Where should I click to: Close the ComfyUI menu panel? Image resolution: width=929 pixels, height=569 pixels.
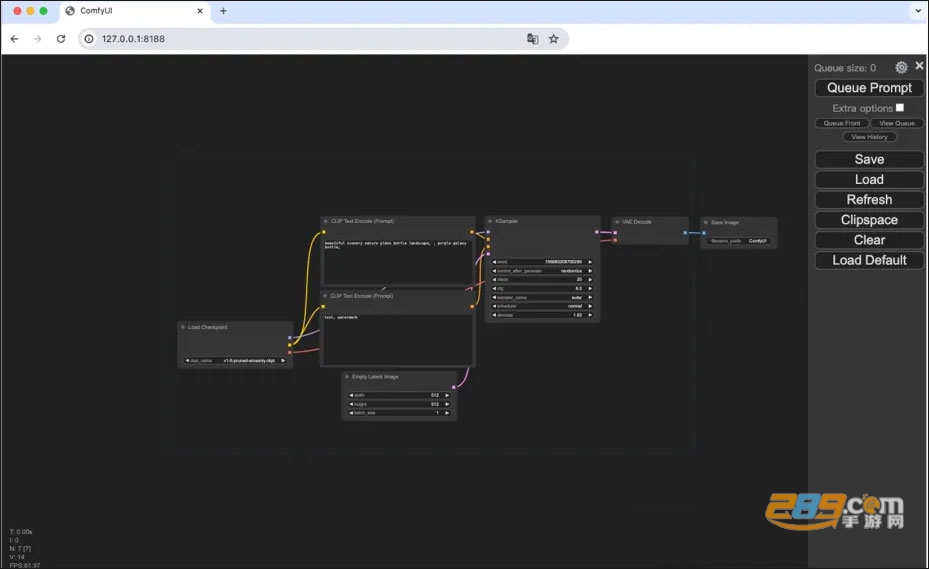click(x=919, y=66)
